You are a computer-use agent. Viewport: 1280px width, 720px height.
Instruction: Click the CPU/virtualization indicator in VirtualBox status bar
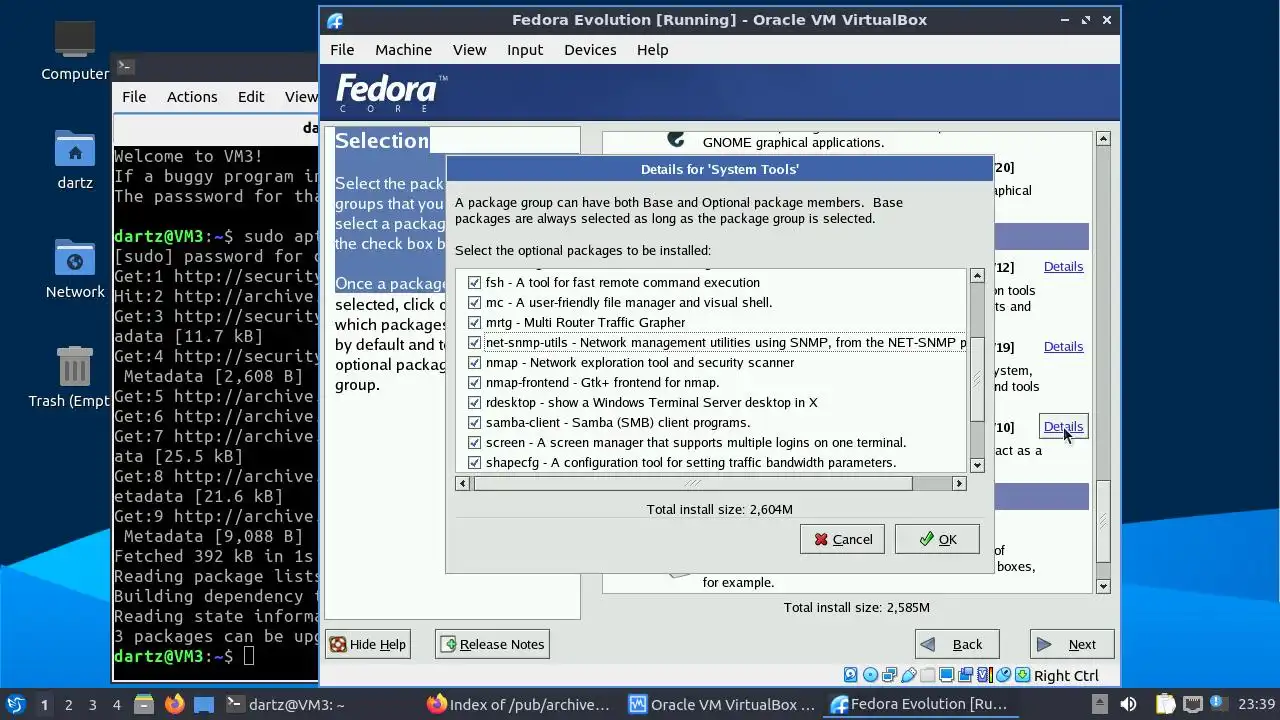coord(985,675)
